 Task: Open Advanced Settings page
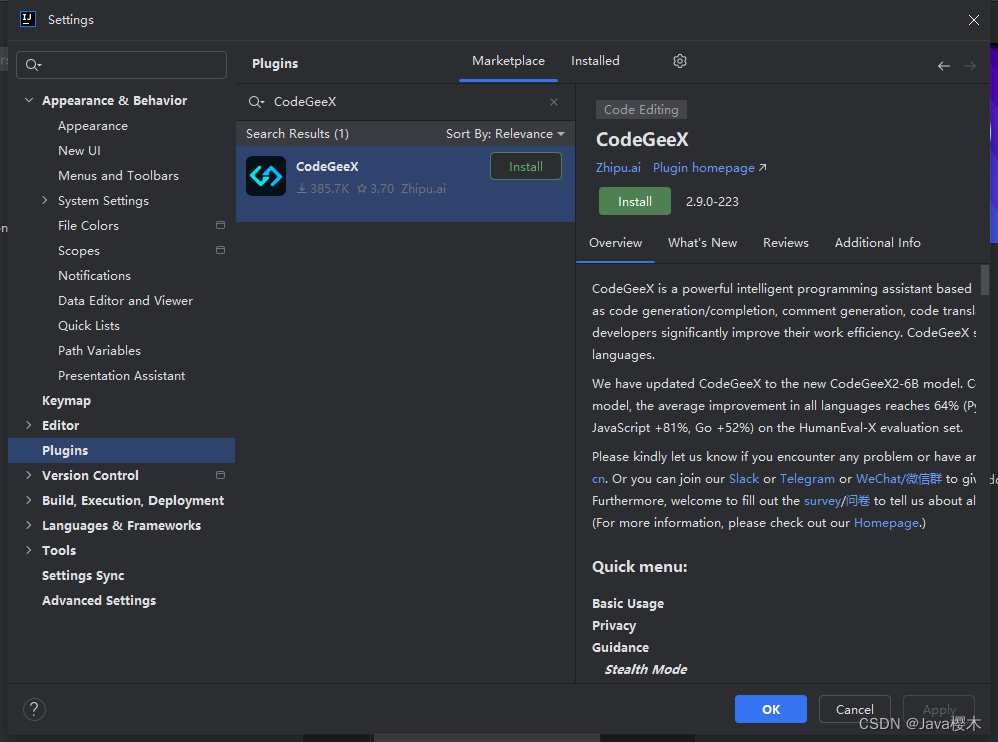click(x=99, y=600)
